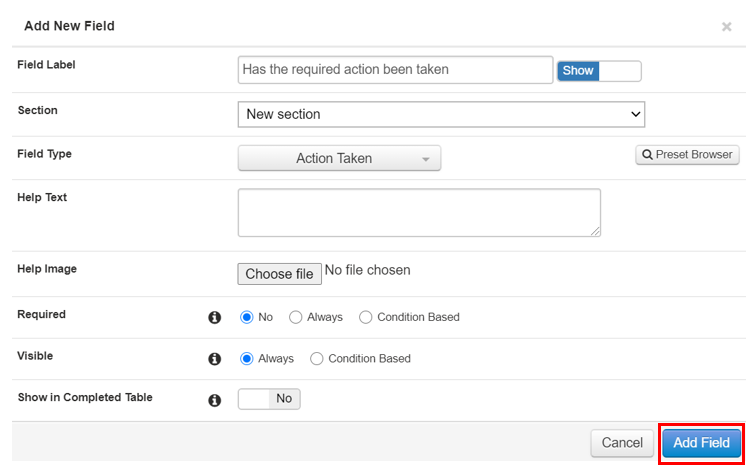The width and height of the screenshot is (756, 476).
Task: Click the info icon next to Visible
Action: (214, 358)
